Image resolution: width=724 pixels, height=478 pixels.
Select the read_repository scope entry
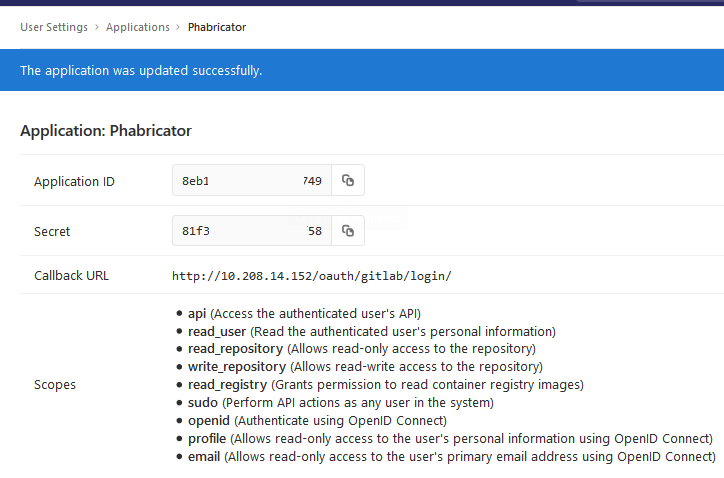click(x=362, y=349)
